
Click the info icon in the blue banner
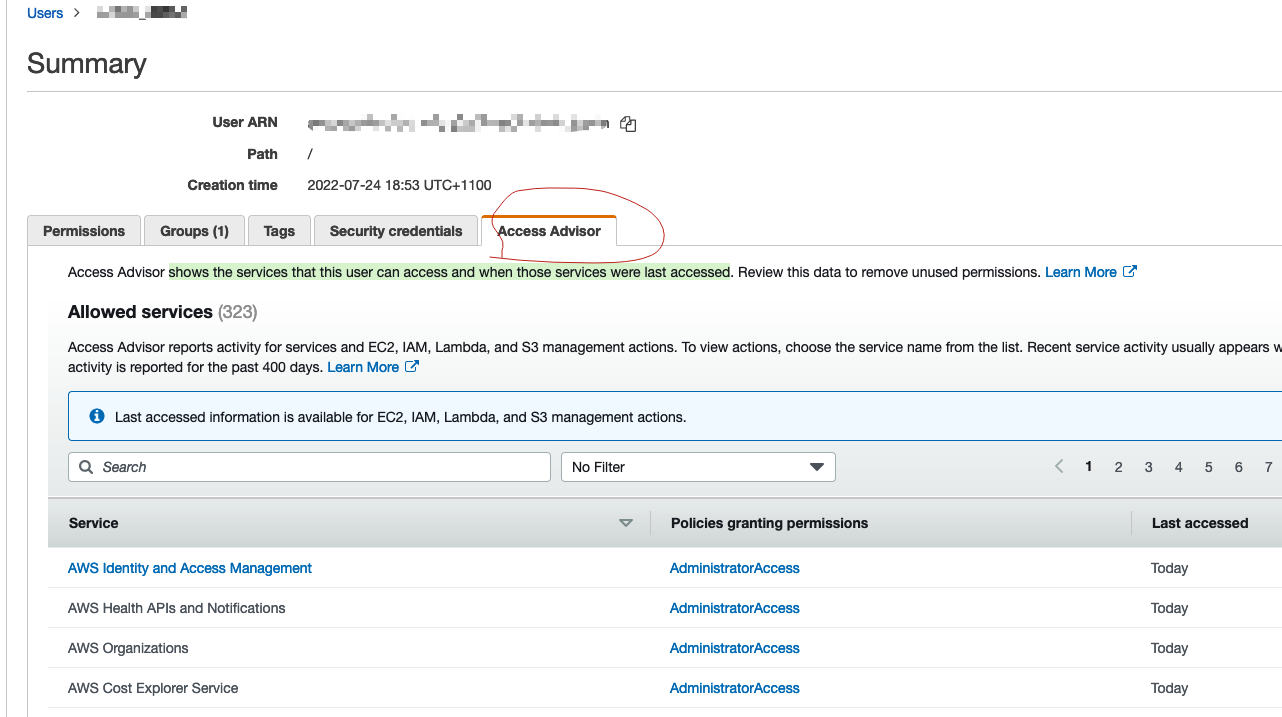[96, 415]
